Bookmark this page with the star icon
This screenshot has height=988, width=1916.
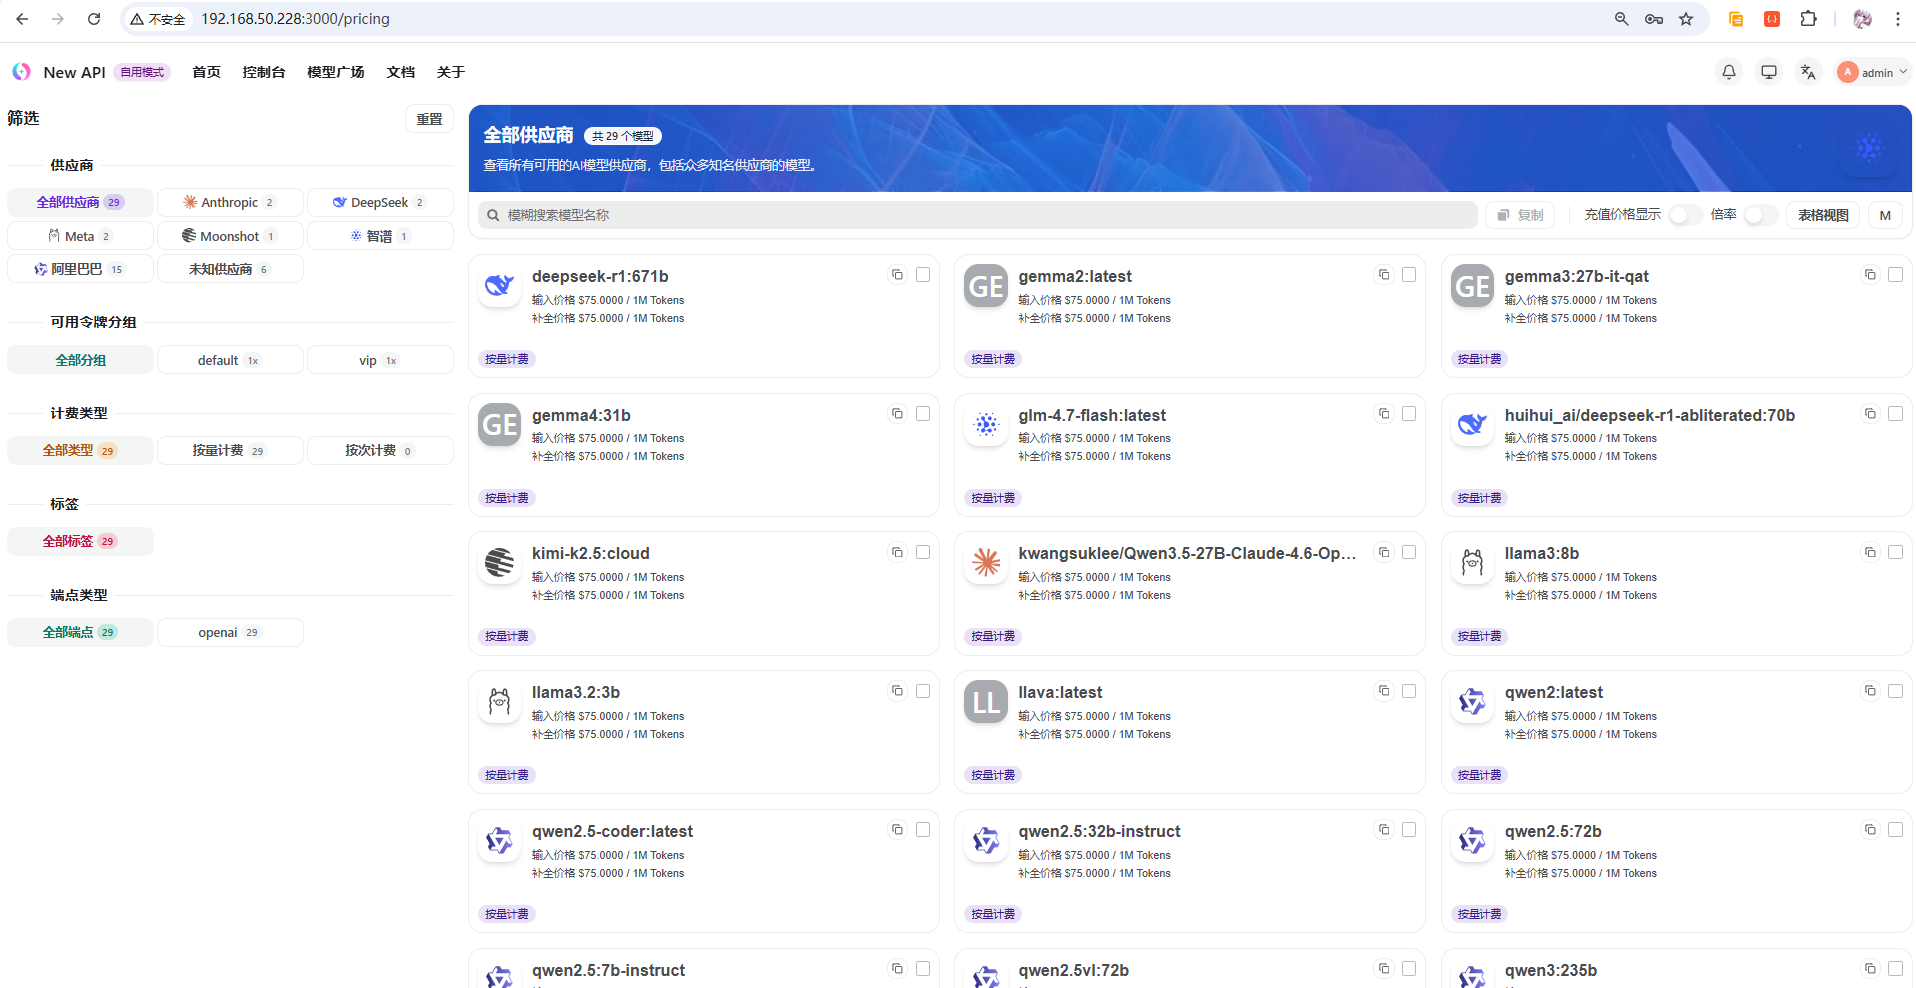1686,19
